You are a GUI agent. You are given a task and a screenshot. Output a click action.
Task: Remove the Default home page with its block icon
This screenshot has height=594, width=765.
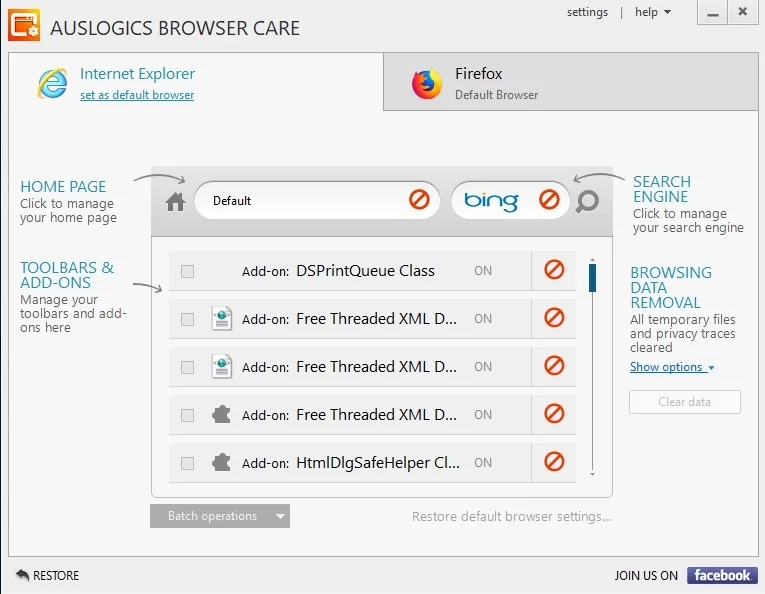click(x=419, y=201)
